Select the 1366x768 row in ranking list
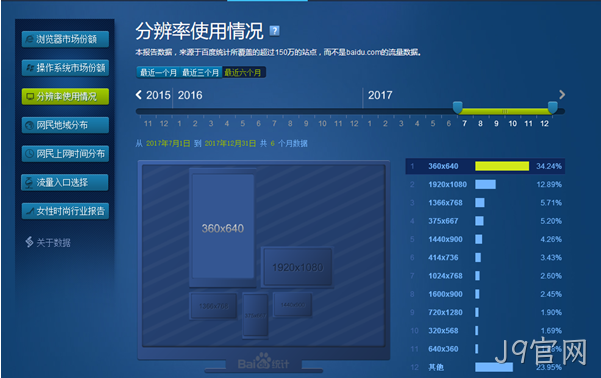Viewport: 601px width, 378px height. [485, 203]
